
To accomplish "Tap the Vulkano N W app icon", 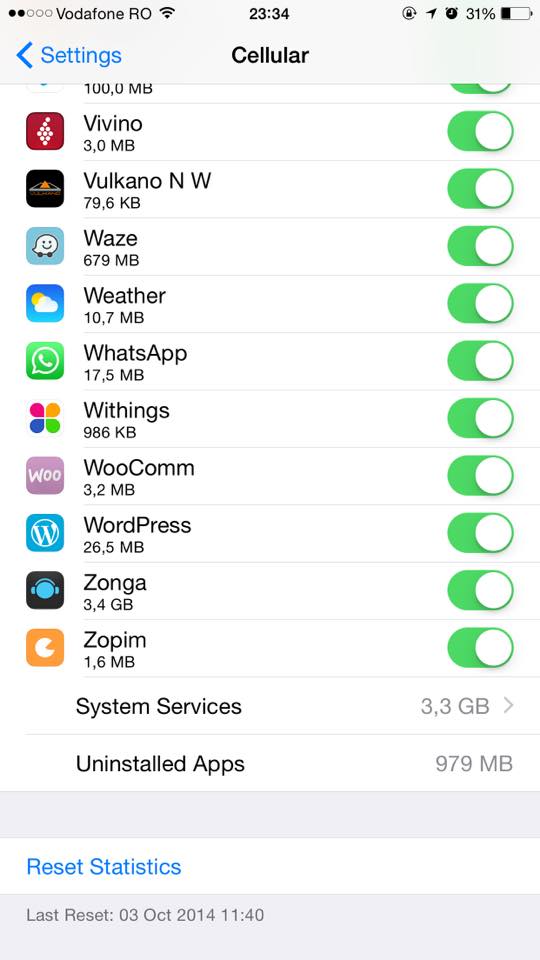I will [x=45, y=189].
